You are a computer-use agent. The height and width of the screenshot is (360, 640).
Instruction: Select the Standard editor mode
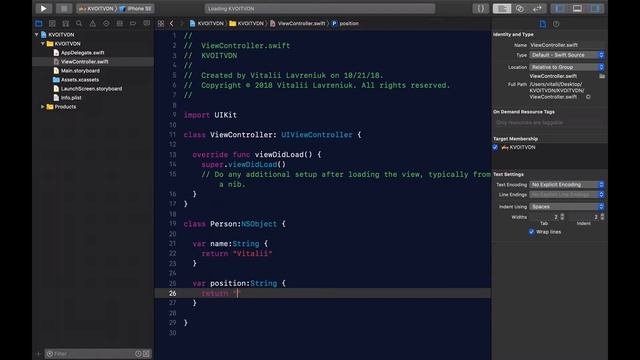coord(502,8)
